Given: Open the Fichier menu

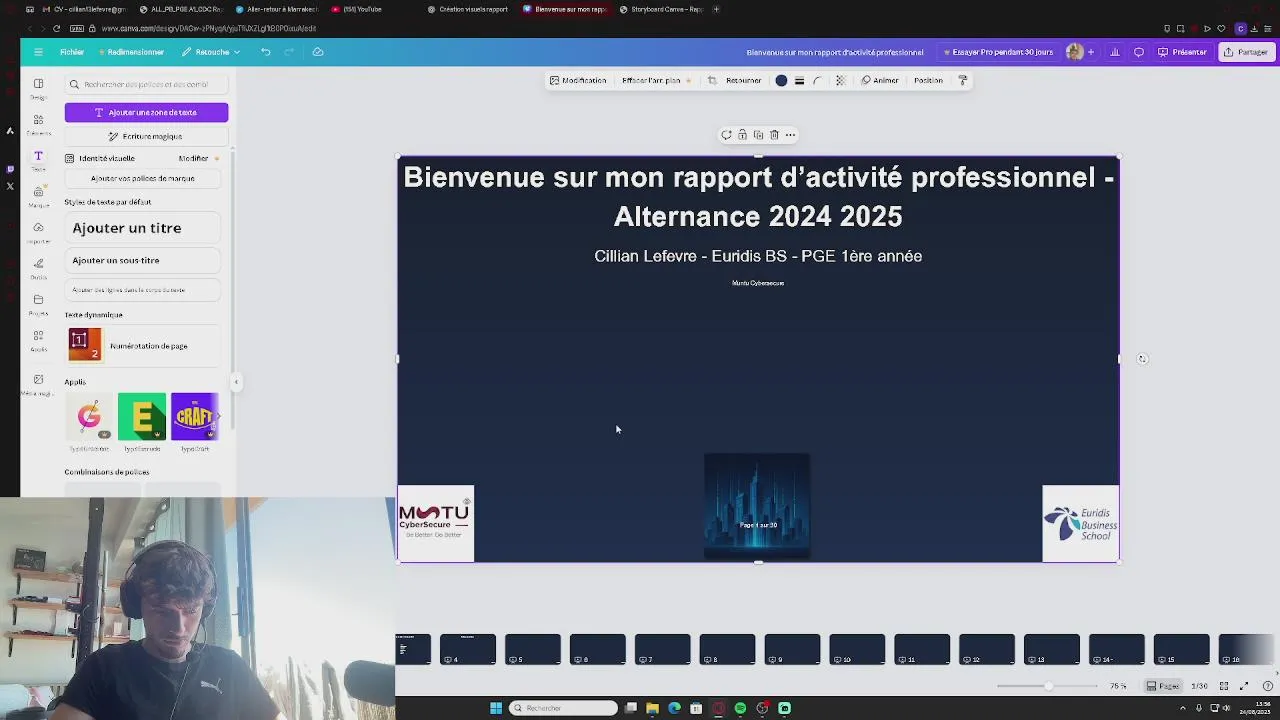Looking at the screenshot, I should click(72, 52).
